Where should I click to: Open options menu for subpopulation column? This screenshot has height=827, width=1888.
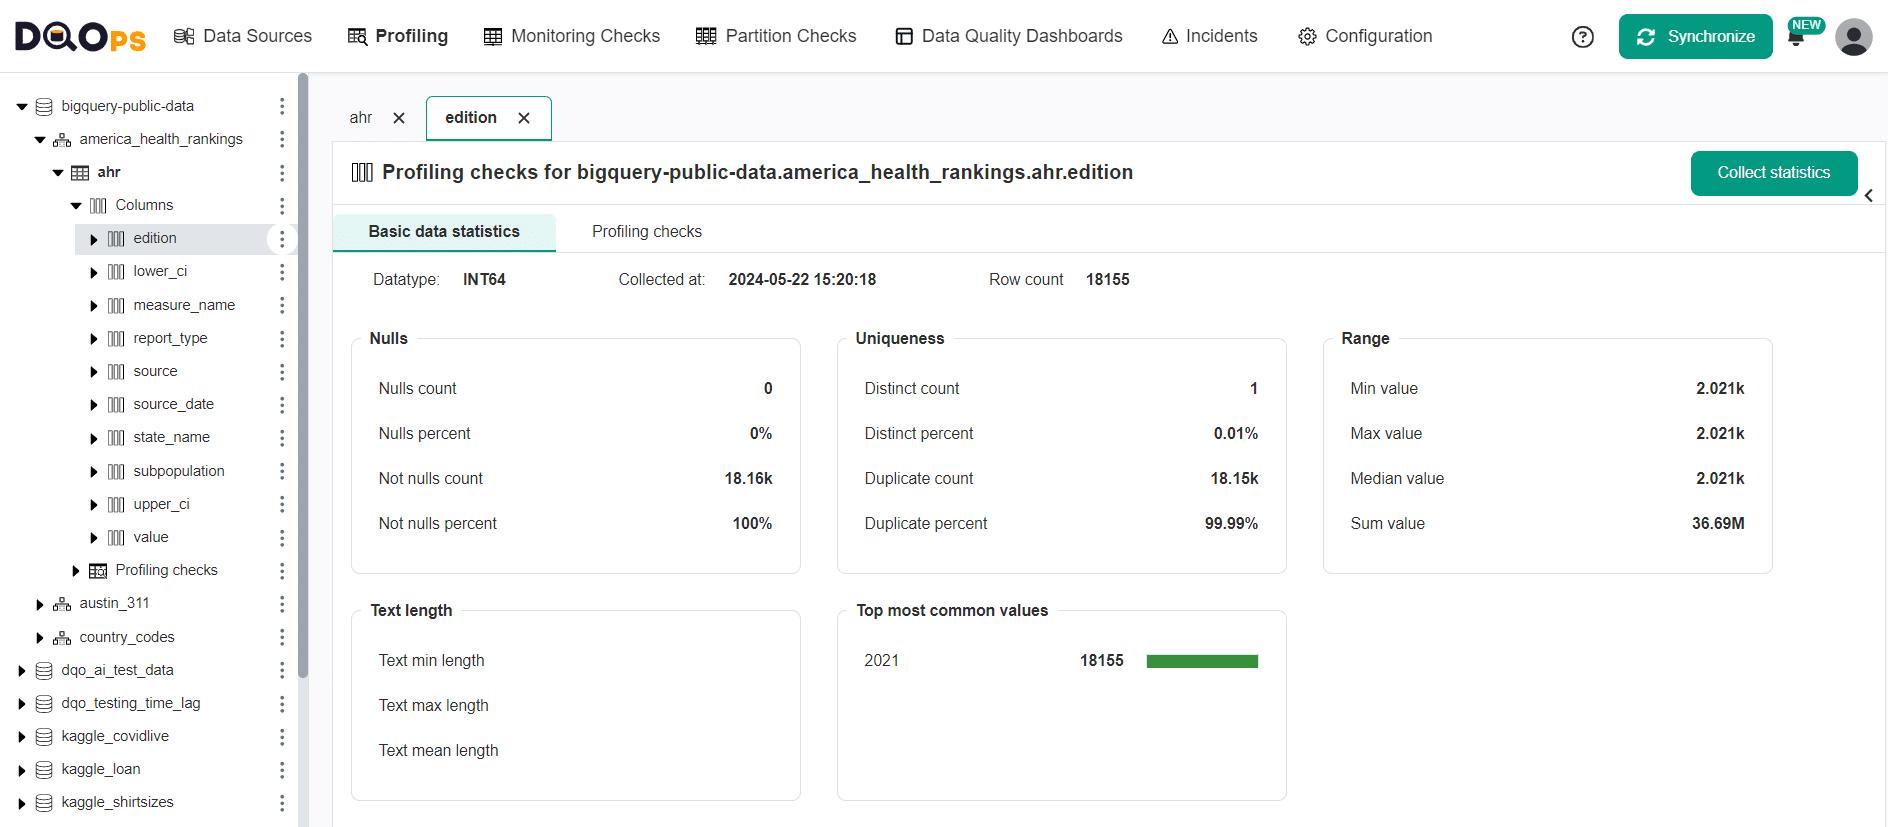(x=282, y=471)
